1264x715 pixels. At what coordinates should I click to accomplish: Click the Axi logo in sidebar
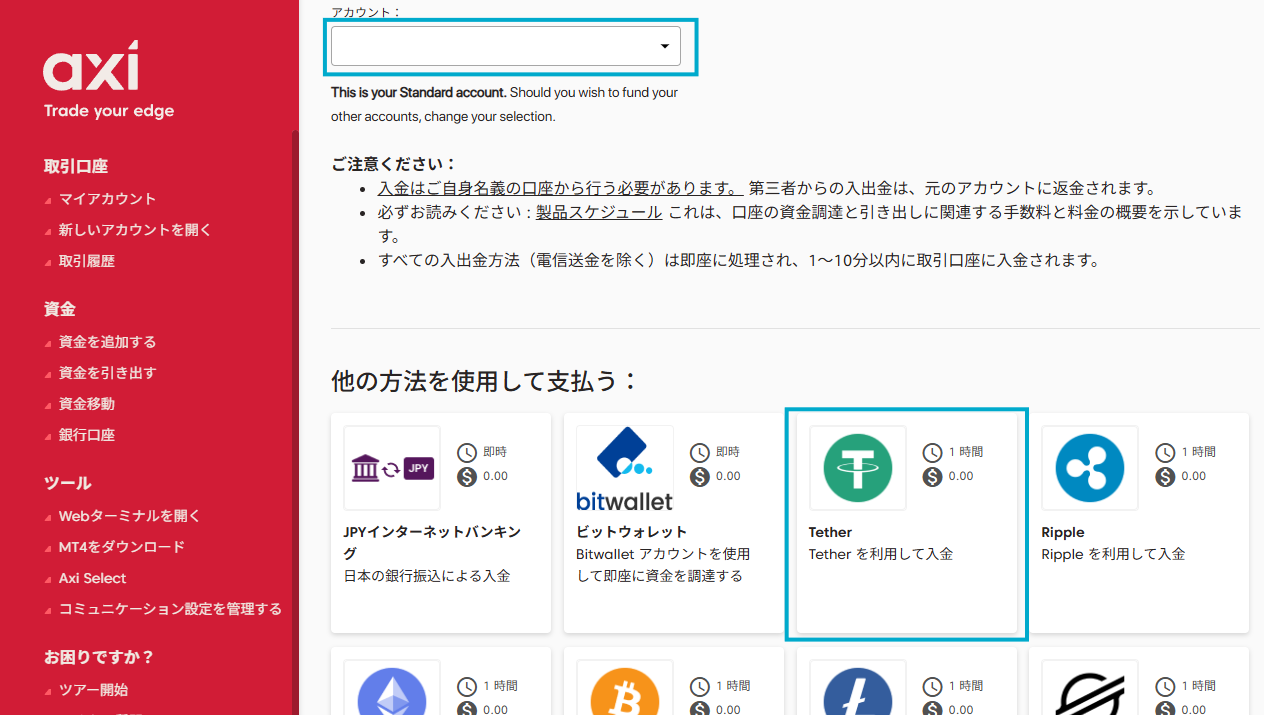91,67
